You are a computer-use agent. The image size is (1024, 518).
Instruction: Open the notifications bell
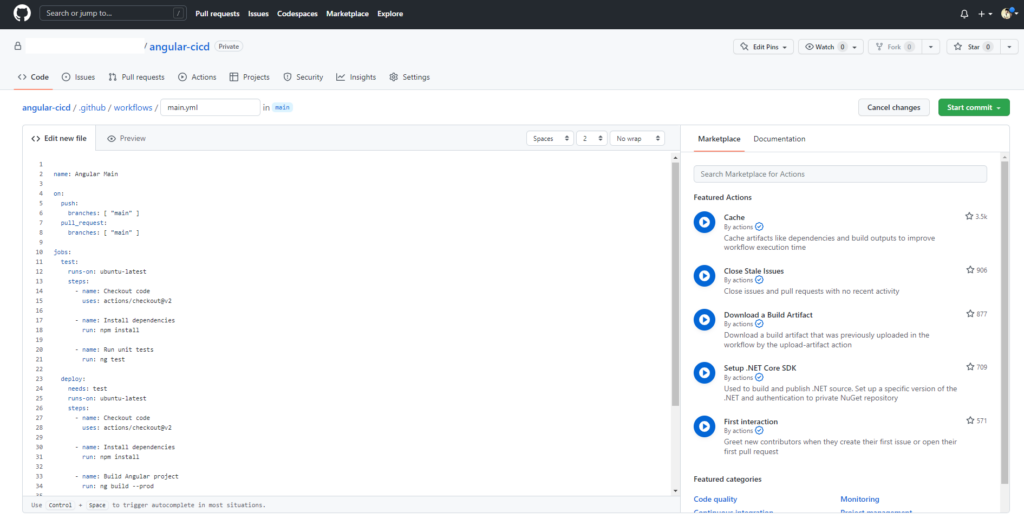click(x=965, y=14)
